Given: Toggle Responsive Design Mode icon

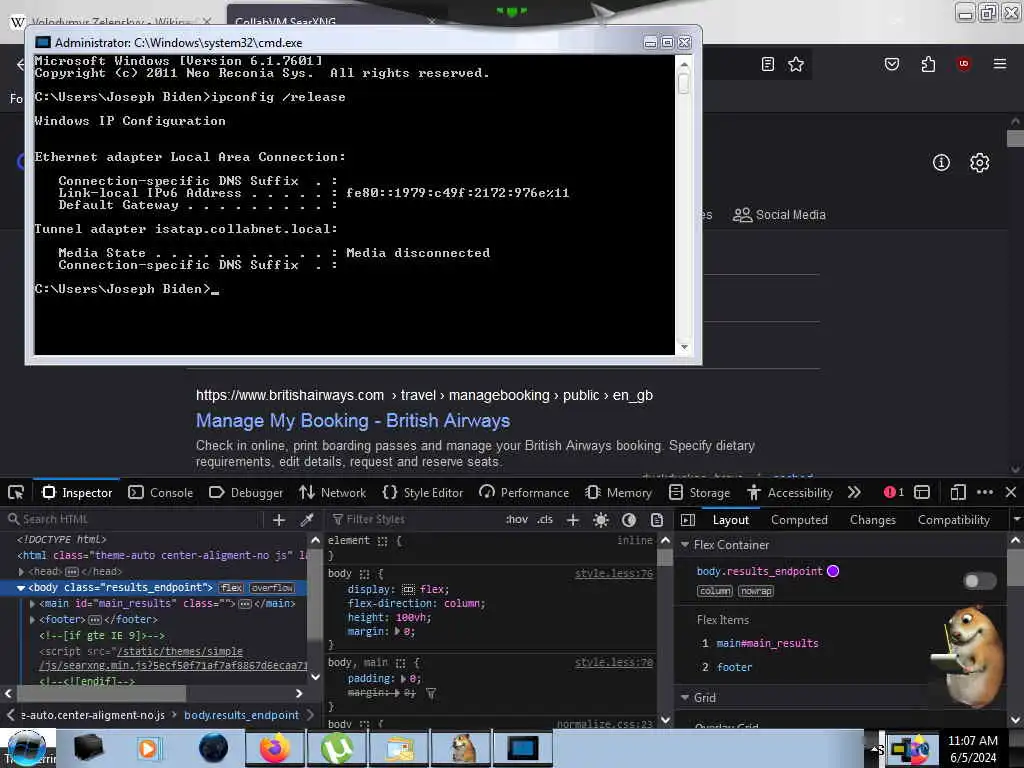Looking at the screenshot, I should [x=957, y=492].
